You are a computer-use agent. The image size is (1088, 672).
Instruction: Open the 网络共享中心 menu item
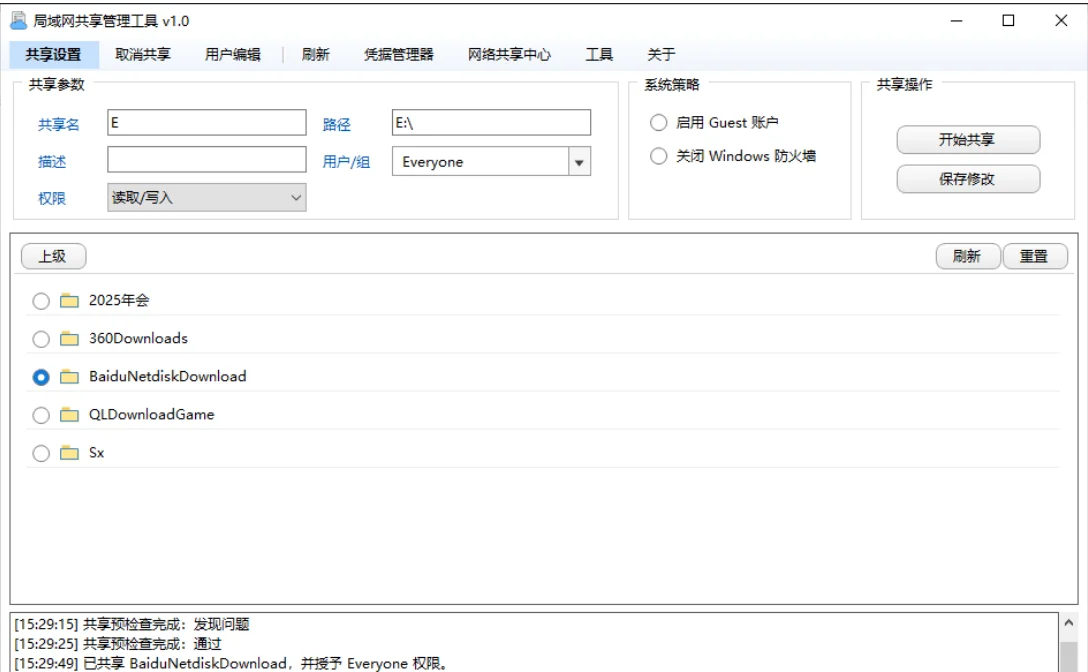pos(509,55)
